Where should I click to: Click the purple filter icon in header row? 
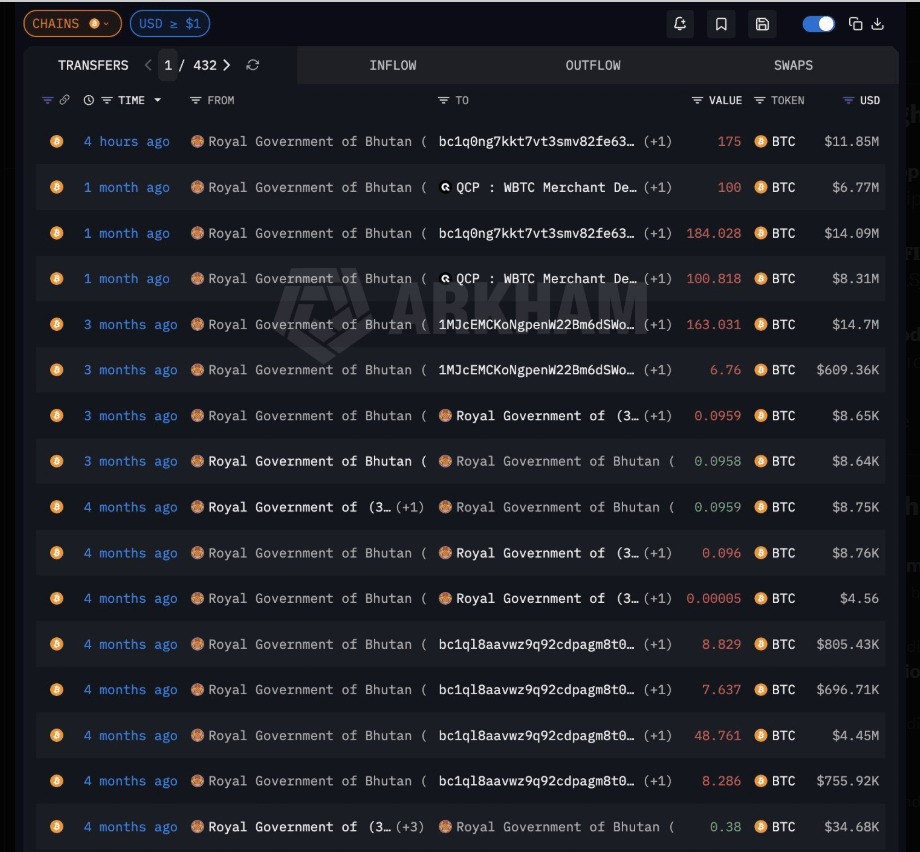pos(48,100)
